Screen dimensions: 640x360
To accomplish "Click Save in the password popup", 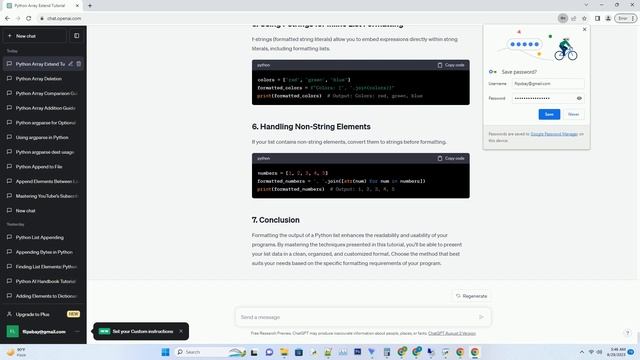I will coord(549,114).
